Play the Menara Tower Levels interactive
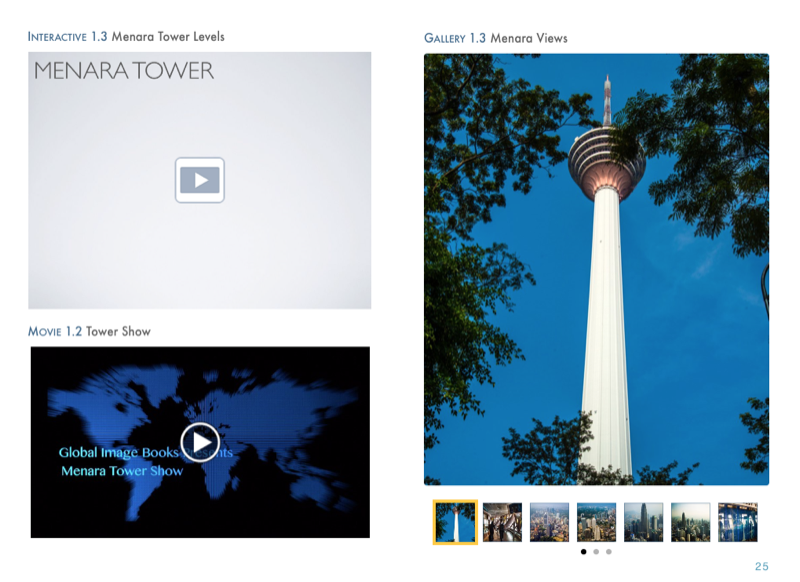The image size is (800, 582). tap(200, 180)
